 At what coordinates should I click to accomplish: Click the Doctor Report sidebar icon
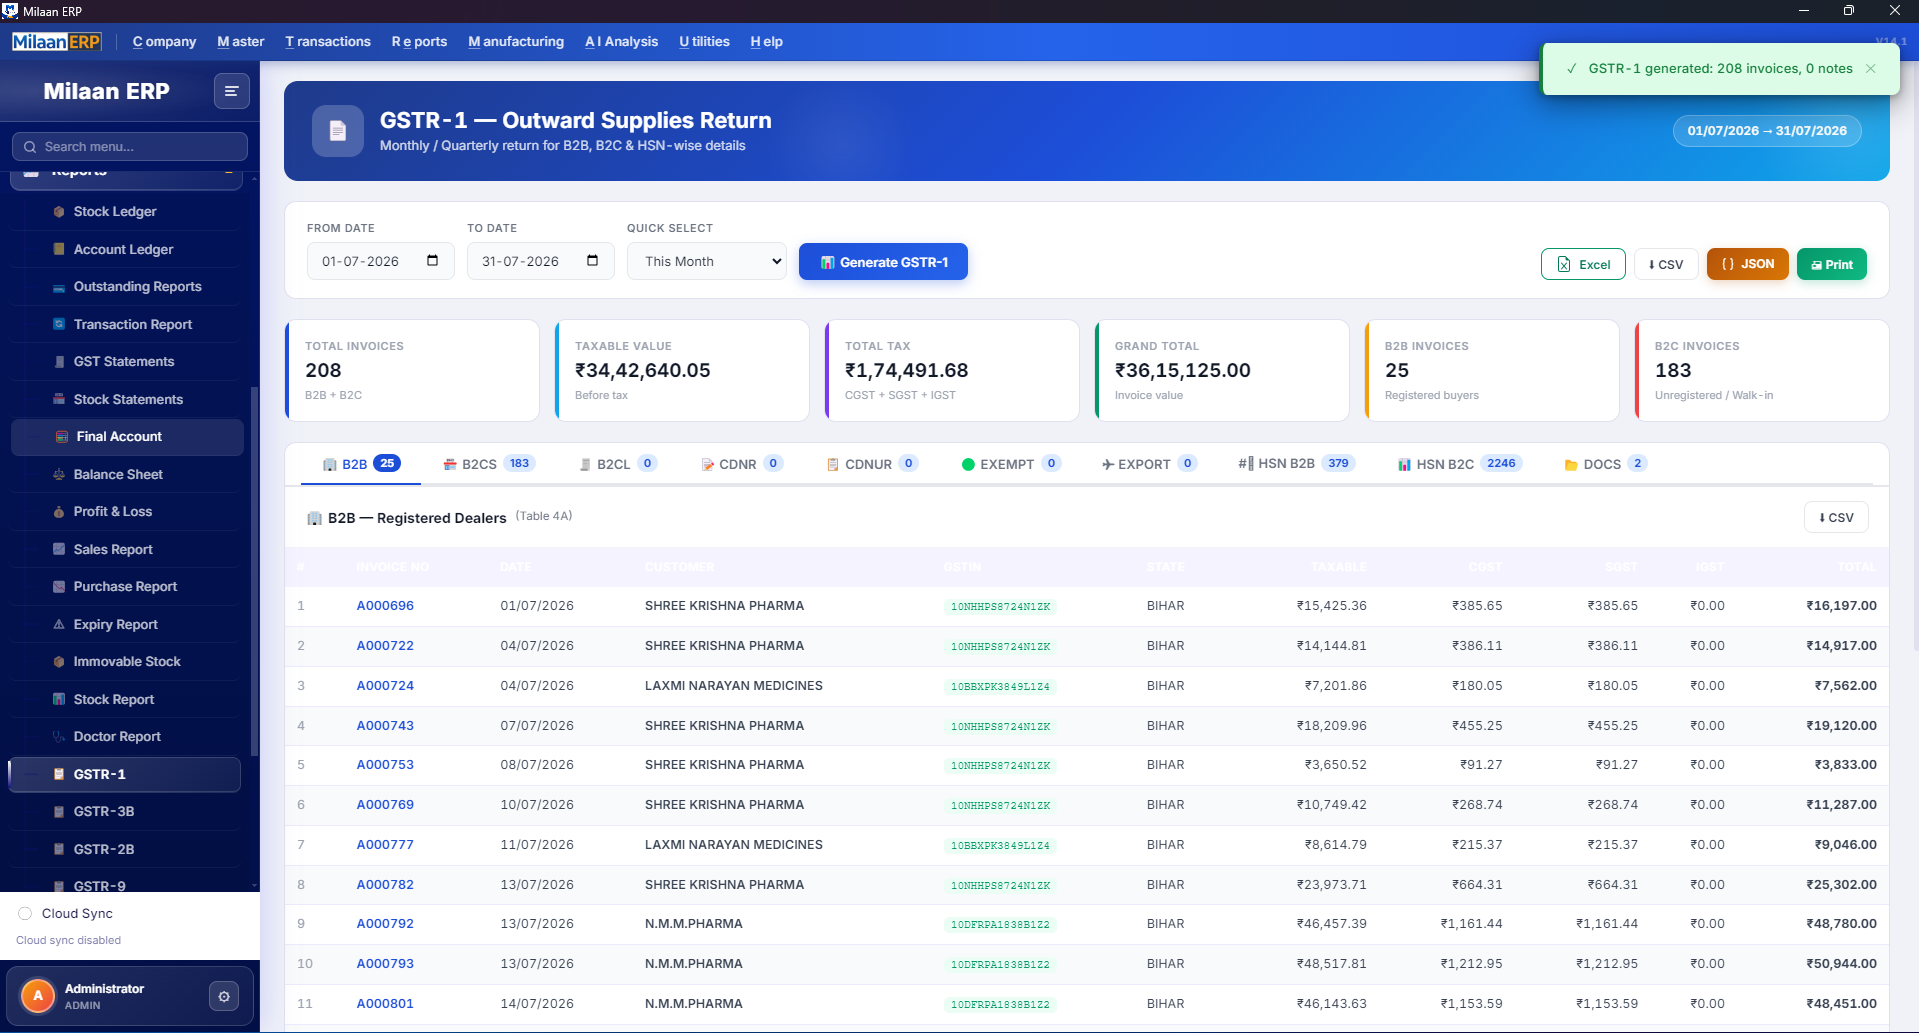point(59,737)
